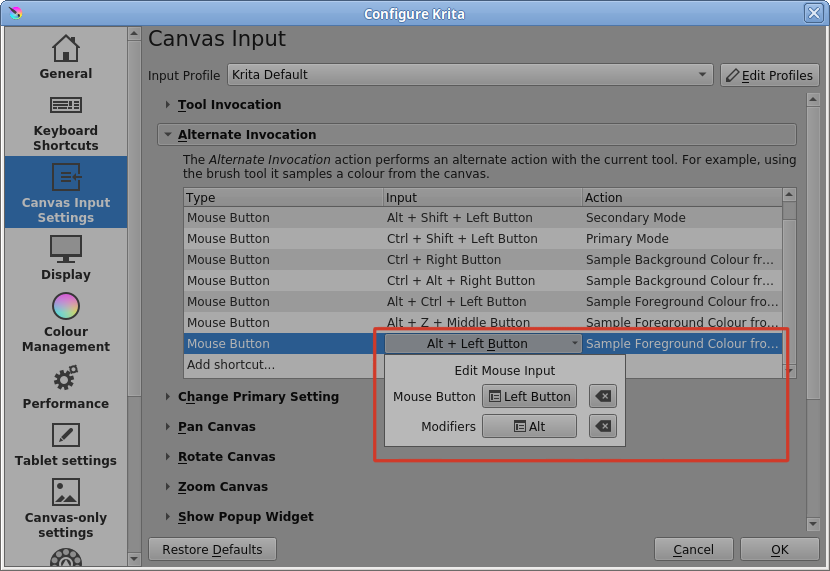Click the Type column header
The image size is (830, 571).
pos(283,197)
